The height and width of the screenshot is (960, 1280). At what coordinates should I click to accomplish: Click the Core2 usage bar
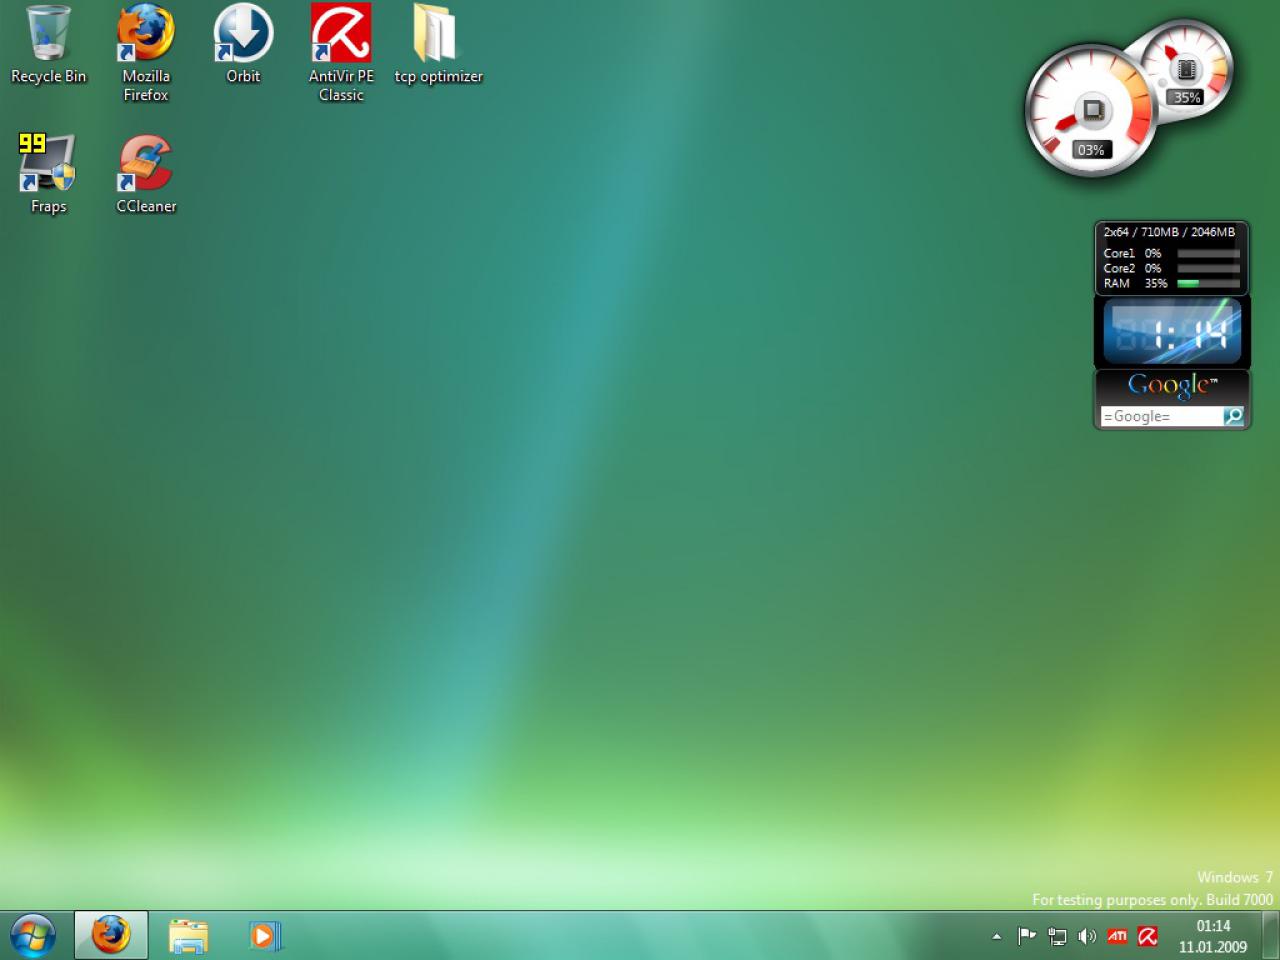pos(1208,269)
